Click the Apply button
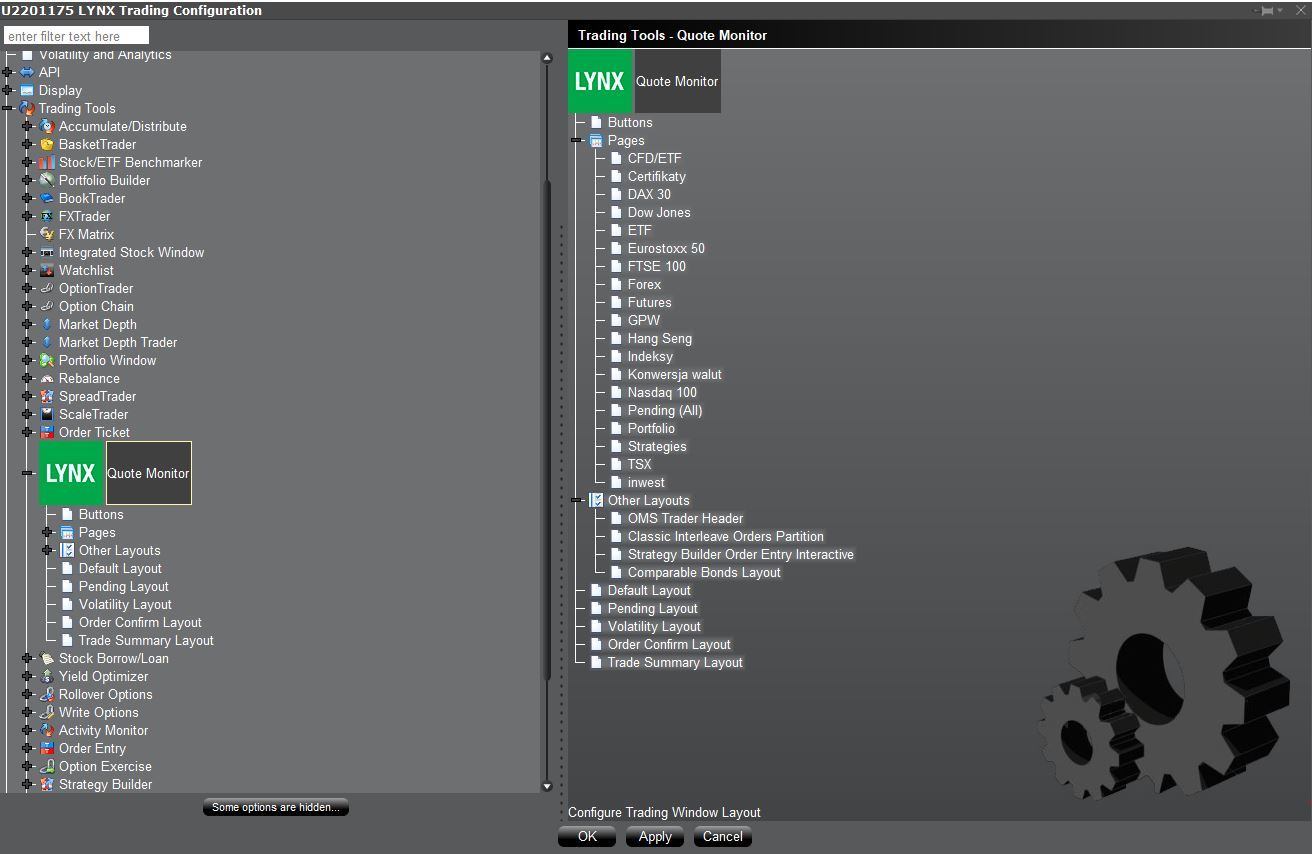 (655, 836)
